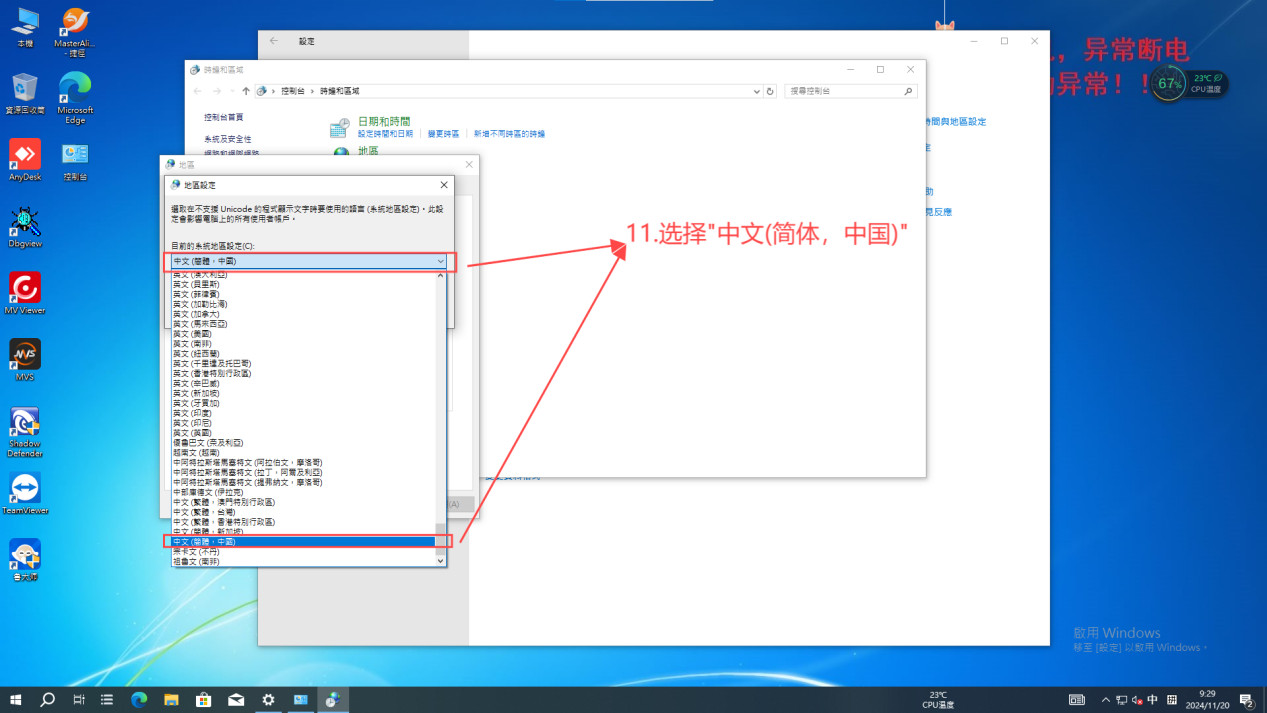Open the TeamViewer desktop icon
Viewport: 1267px width, 713px height.
(x=25, y=490)
